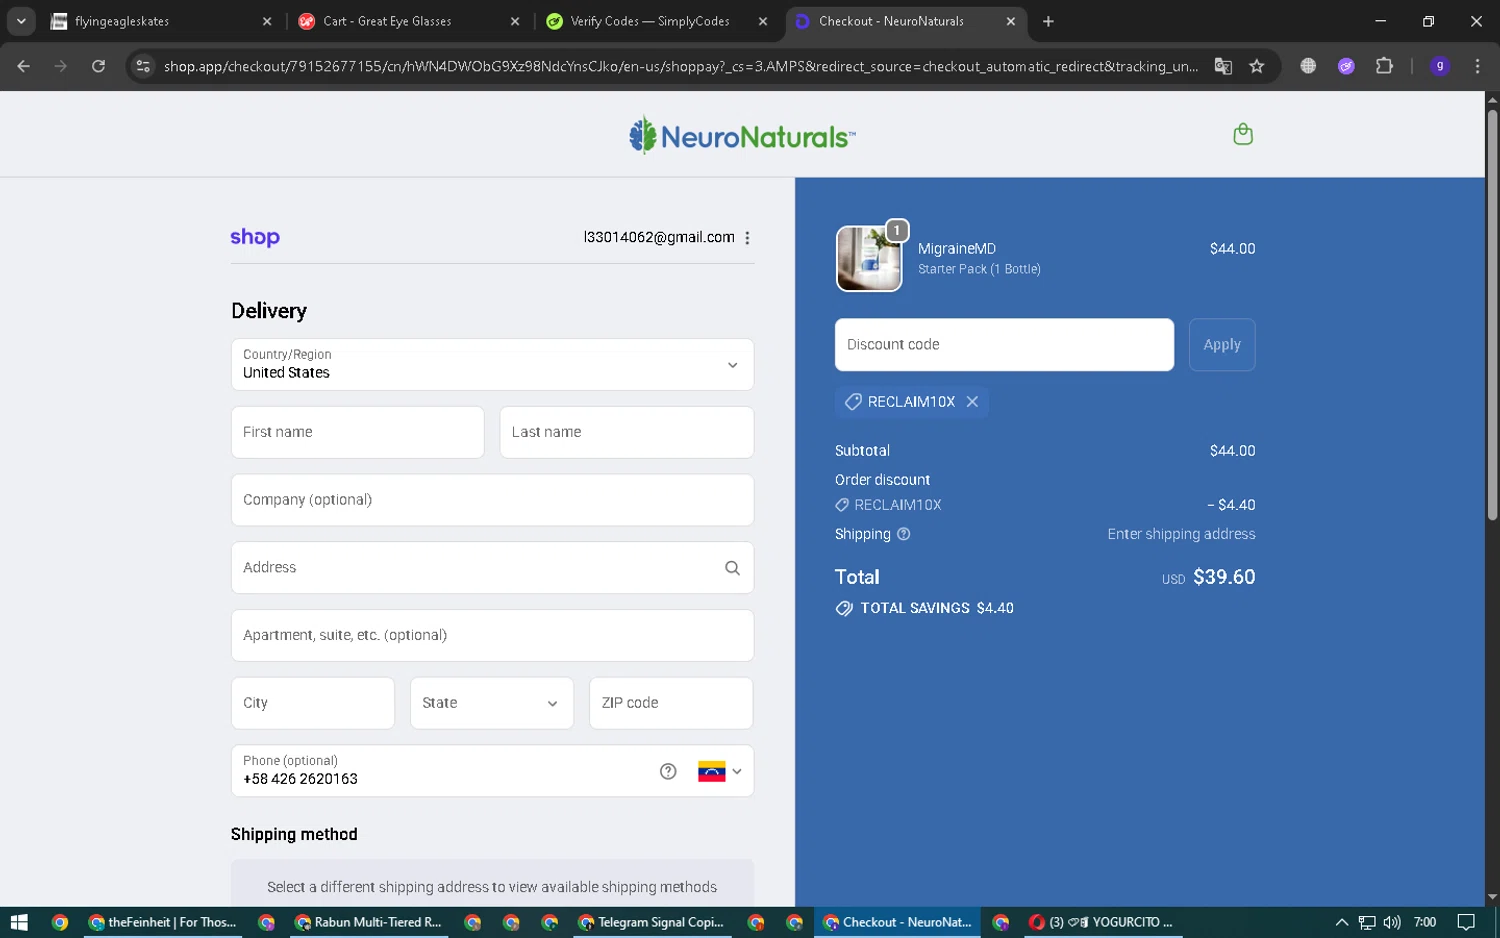Show hidden system tray icons
This screenshot has height=938, width=1500.
click(1342, 922)
